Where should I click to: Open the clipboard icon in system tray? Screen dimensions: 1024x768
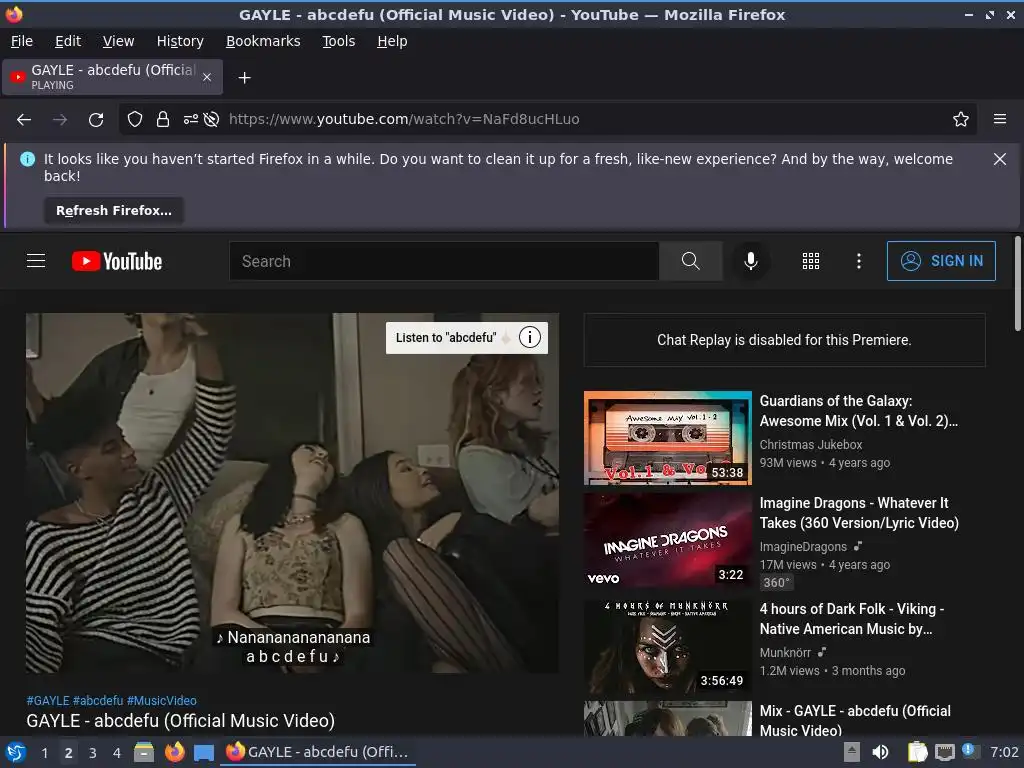coord(917,752)
